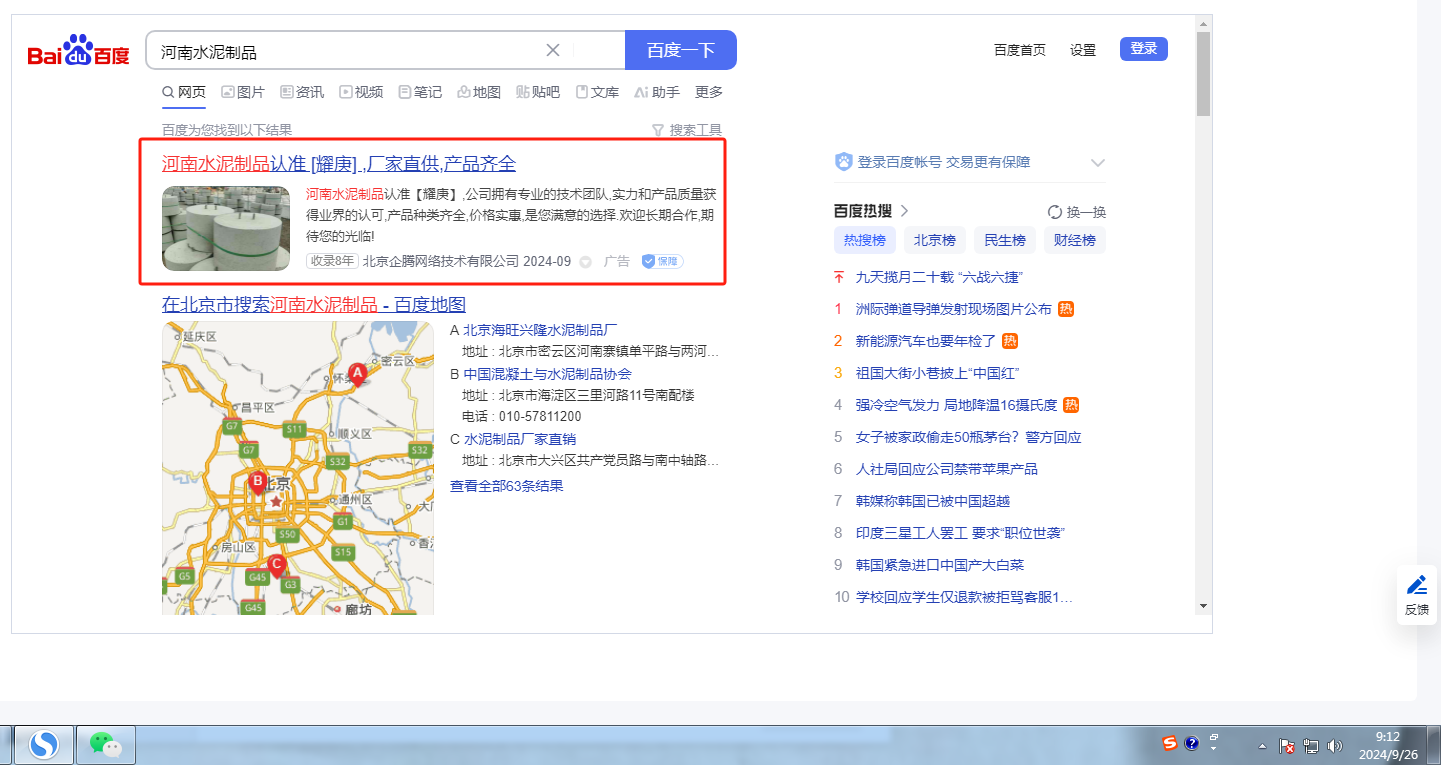Expand the 登录百度帐号 panel chevron
The height and width of the screenshot is (765, 1441).
click(x=1097, y=163)
